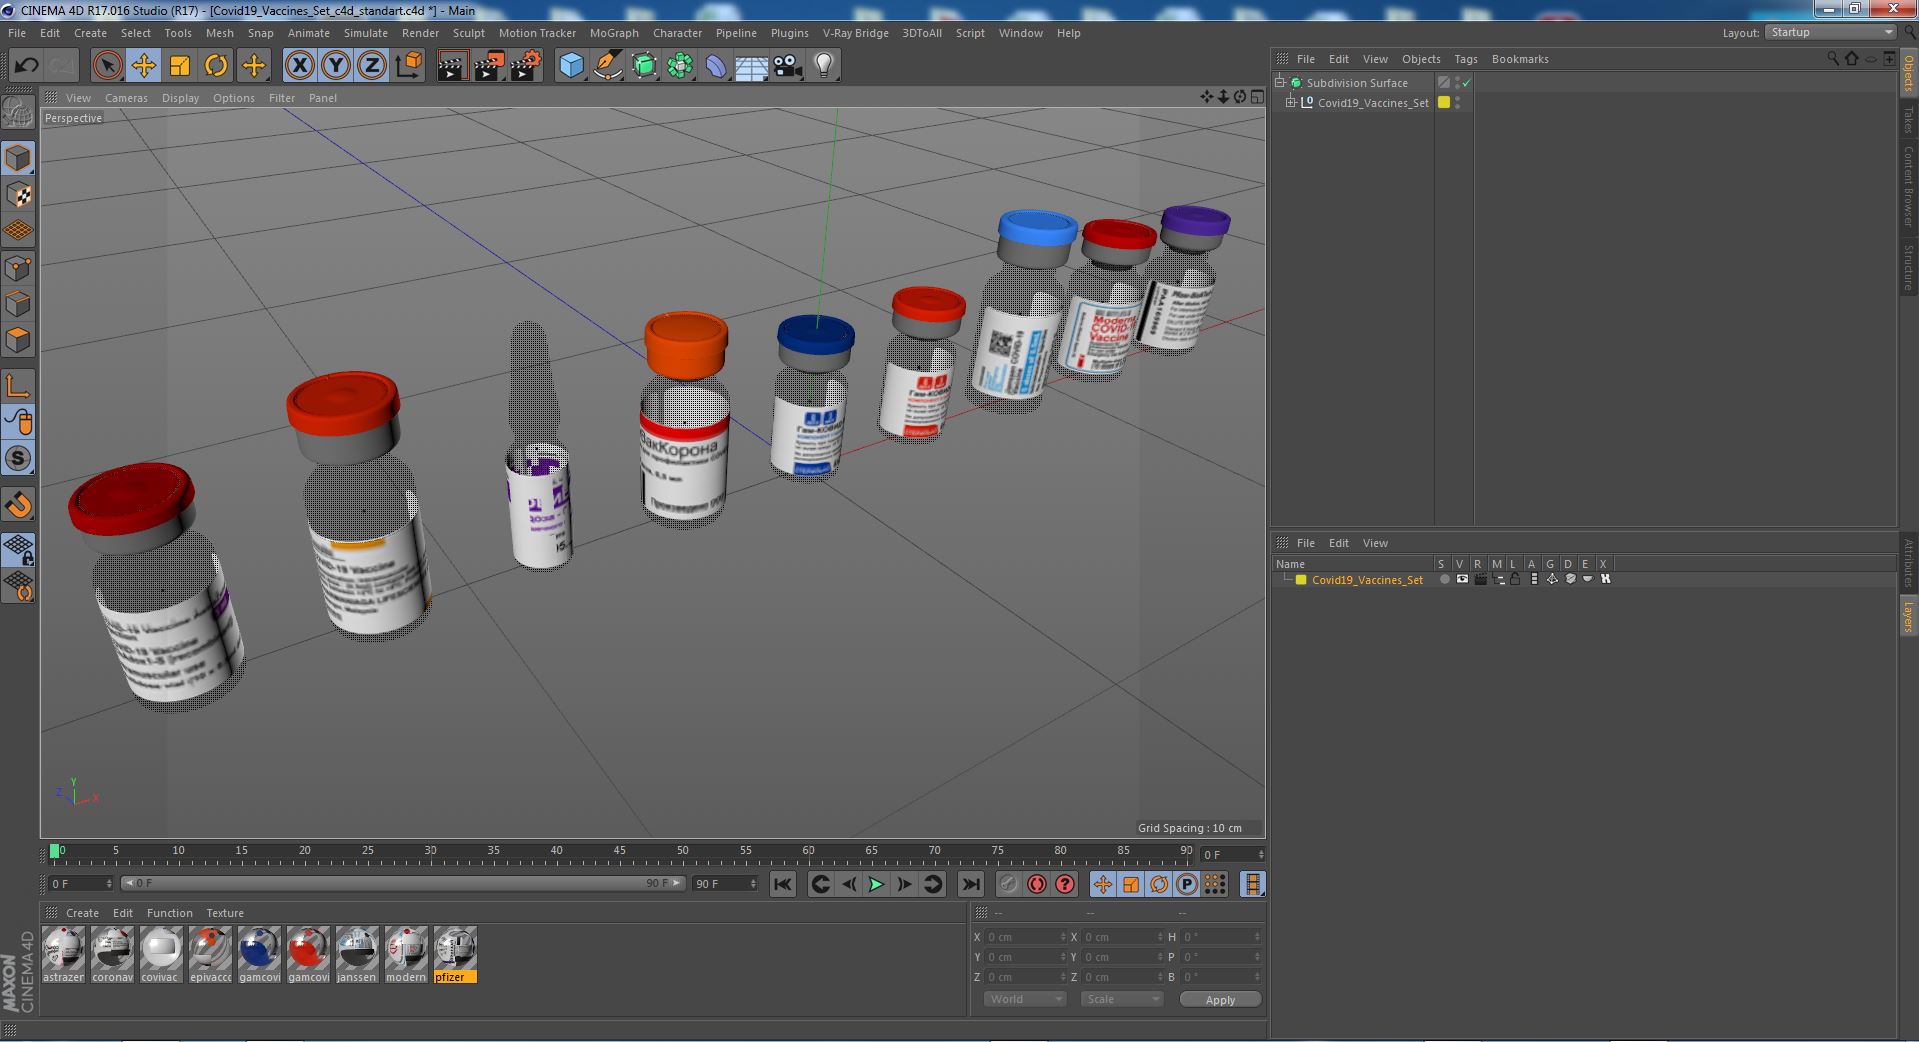The width and height of the screenshot is (1919, 1042).
Task: Render to Picture Viewer
Action: click(489, 66)
